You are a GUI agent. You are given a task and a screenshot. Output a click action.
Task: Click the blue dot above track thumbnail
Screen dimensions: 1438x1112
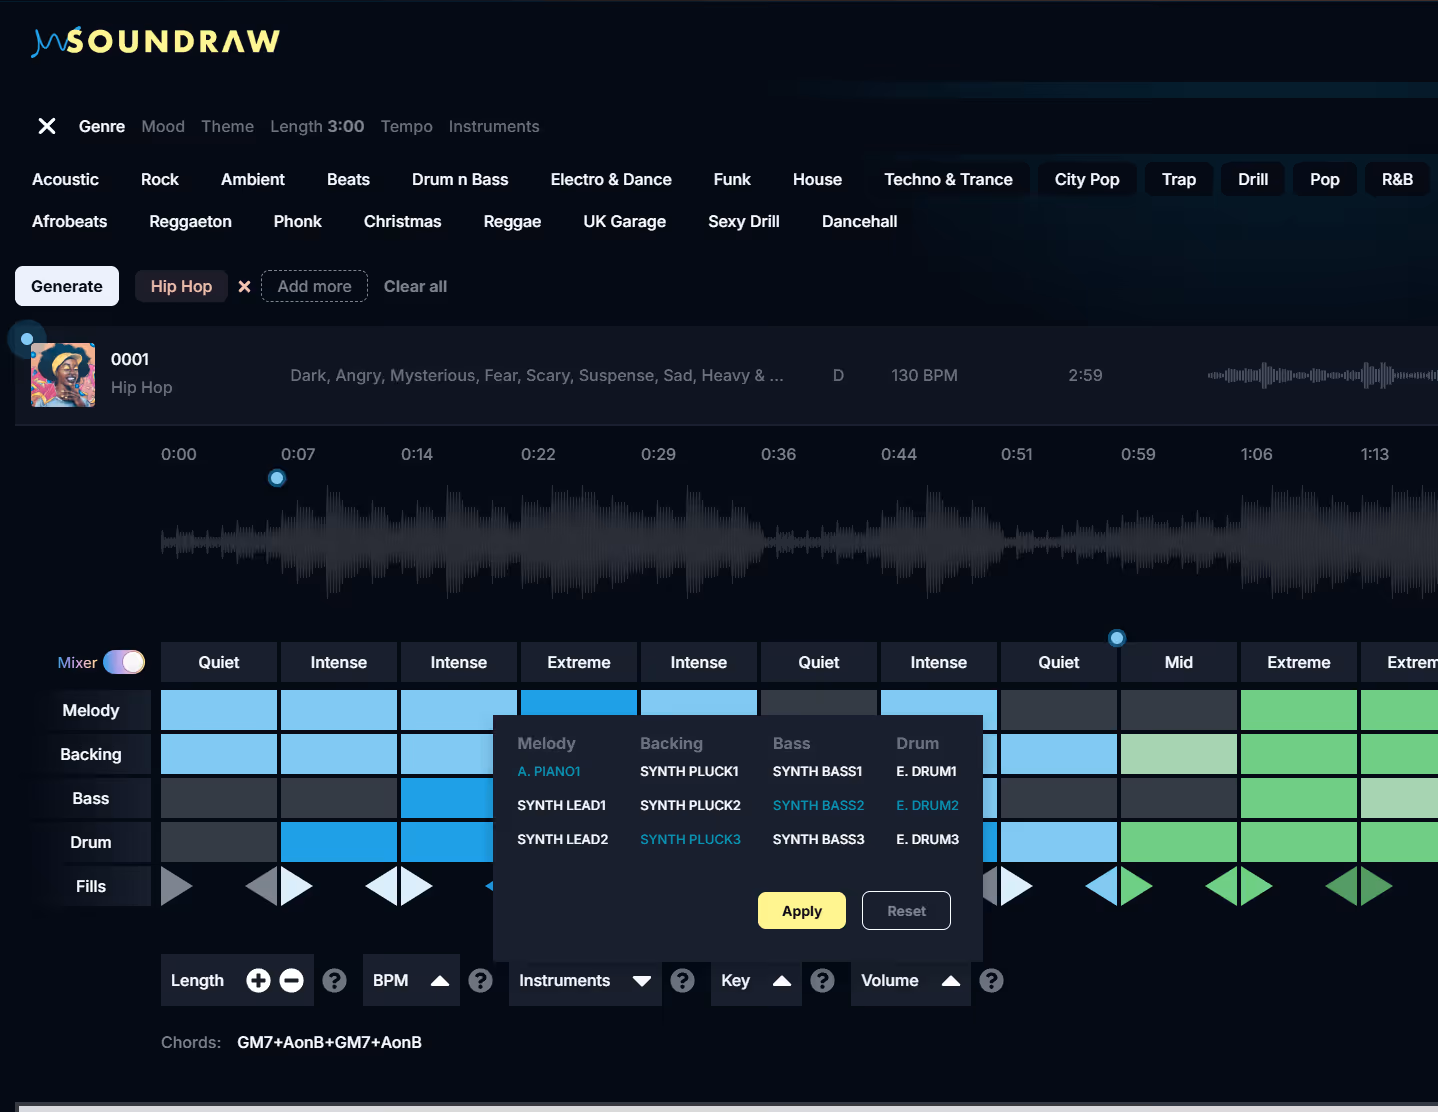[27, 339]
